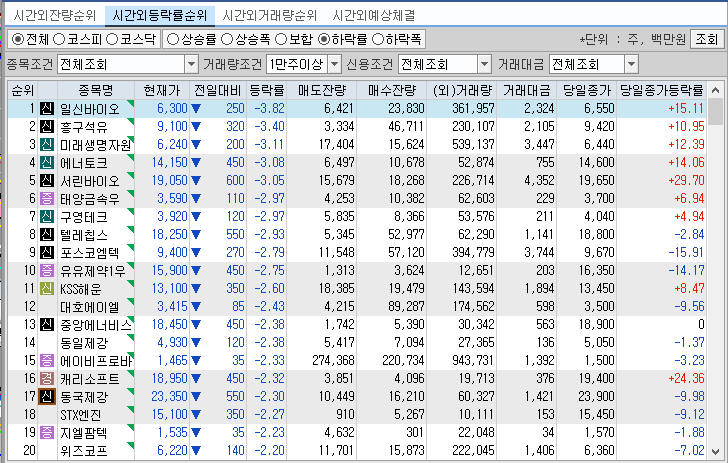Select the 코스닥 radio button
The image size is (728, 463).
[112, 39]
